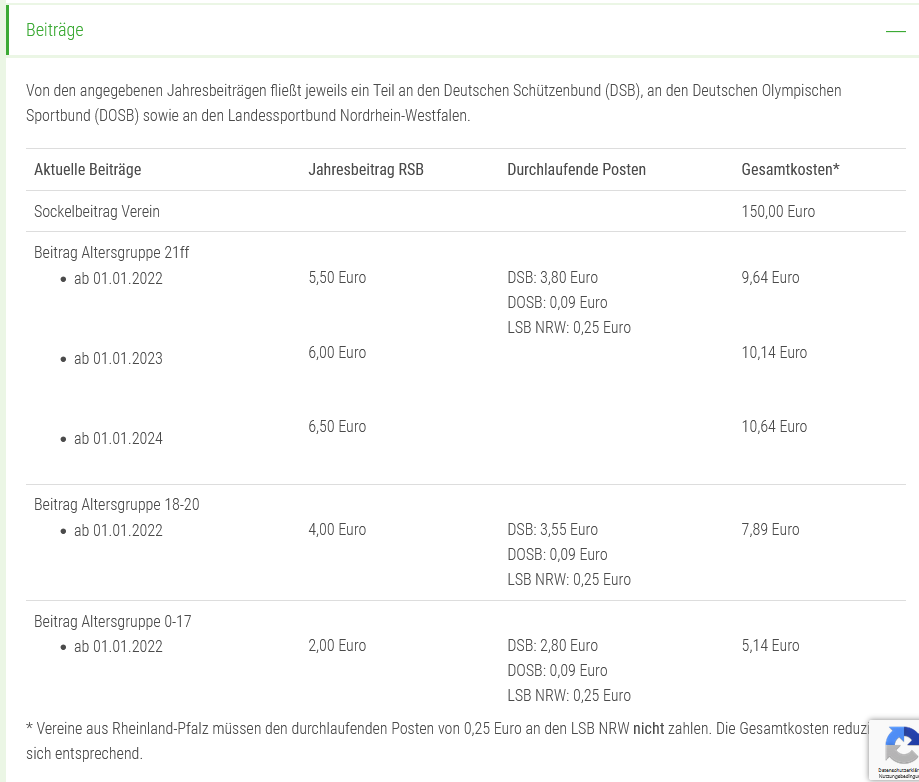Click the reCAPTCHA badge logo
This screenshot has height=782, width=919.
tap(899, 747)
